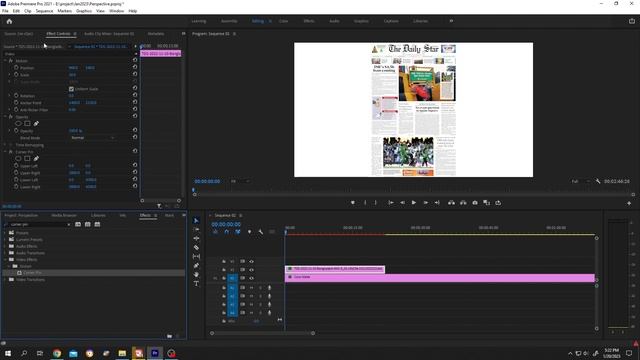The height and width of the screenshot is (360, 640).
Task: Select the Track Select Forward tool
Action: 196,229
